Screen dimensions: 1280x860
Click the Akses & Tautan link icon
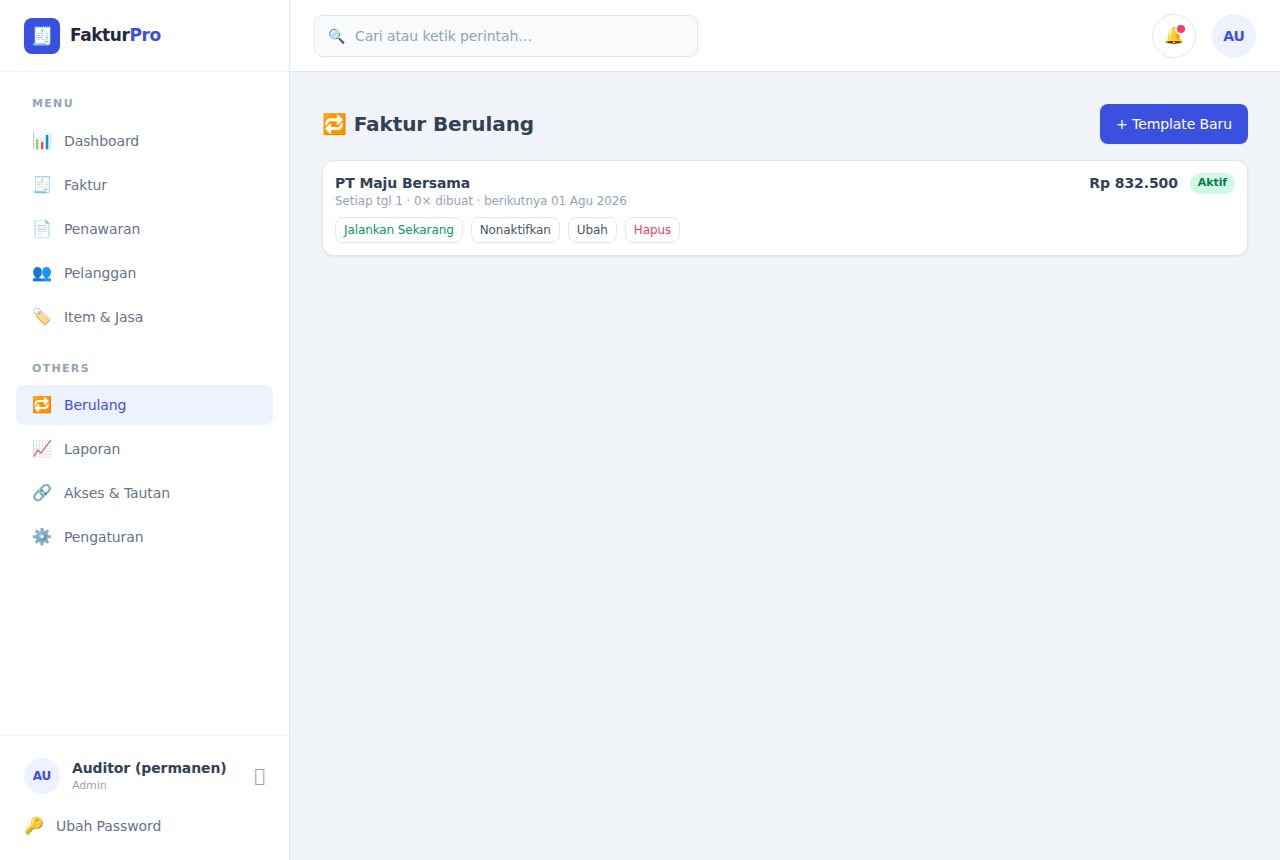click(42, 493)
